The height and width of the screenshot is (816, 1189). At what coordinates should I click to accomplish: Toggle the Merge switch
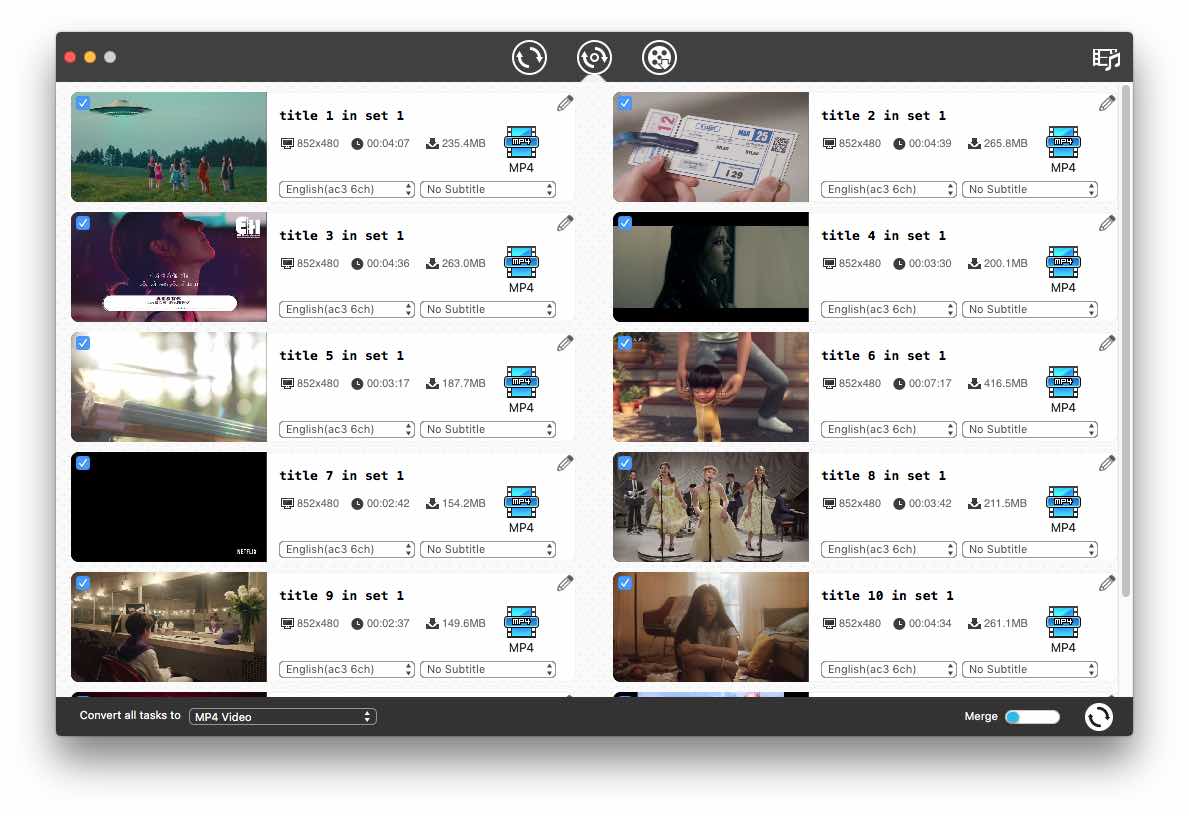point(1032,717)
